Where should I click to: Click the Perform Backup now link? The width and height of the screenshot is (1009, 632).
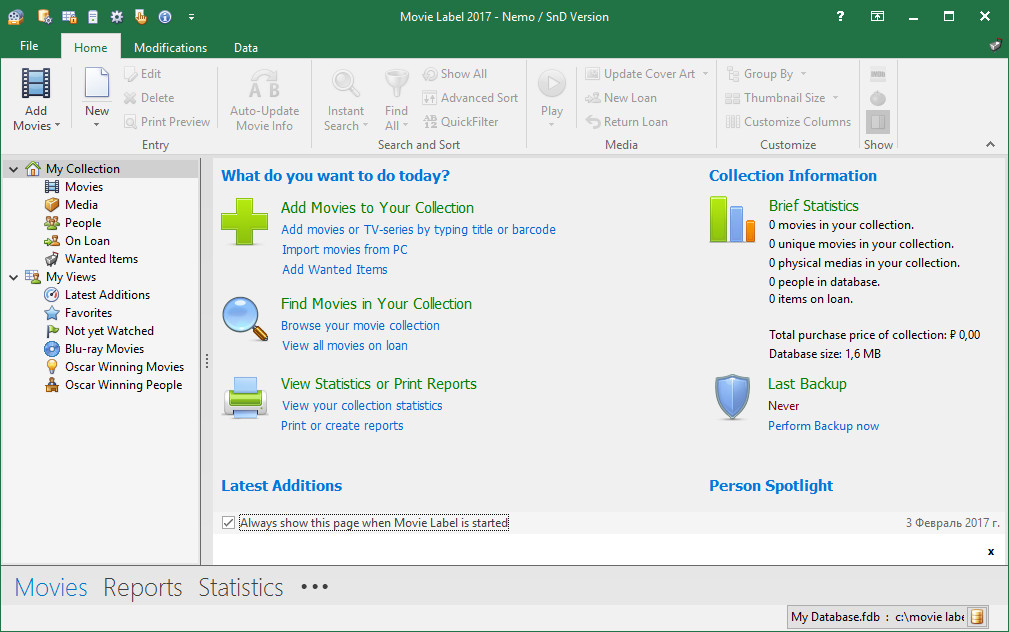click(x=823, y=426)
